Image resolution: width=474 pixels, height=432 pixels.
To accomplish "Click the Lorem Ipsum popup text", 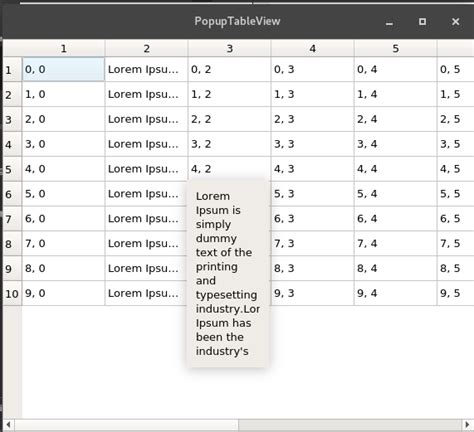I will coord(228,274).
